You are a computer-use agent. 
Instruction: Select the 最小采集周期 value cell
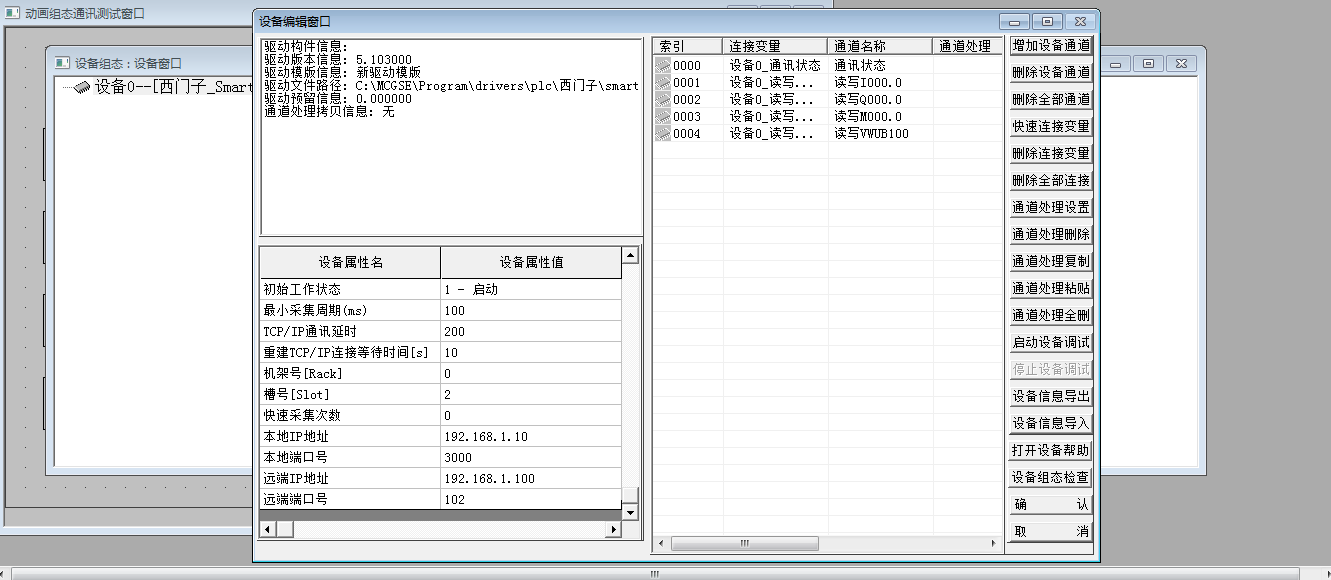(530, 311)
